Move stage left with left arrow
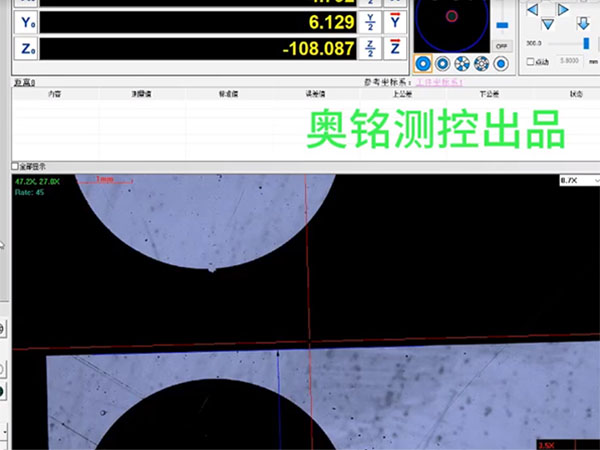The image size is (600, 450). (x=533, y=10)
